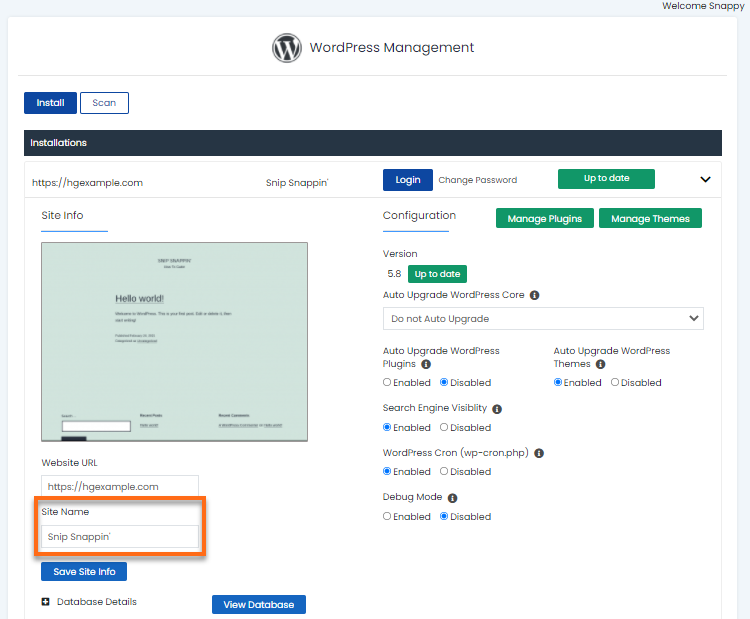
Task: Enable auto upgrade for WordPress plugins
Action: (387, 382)
